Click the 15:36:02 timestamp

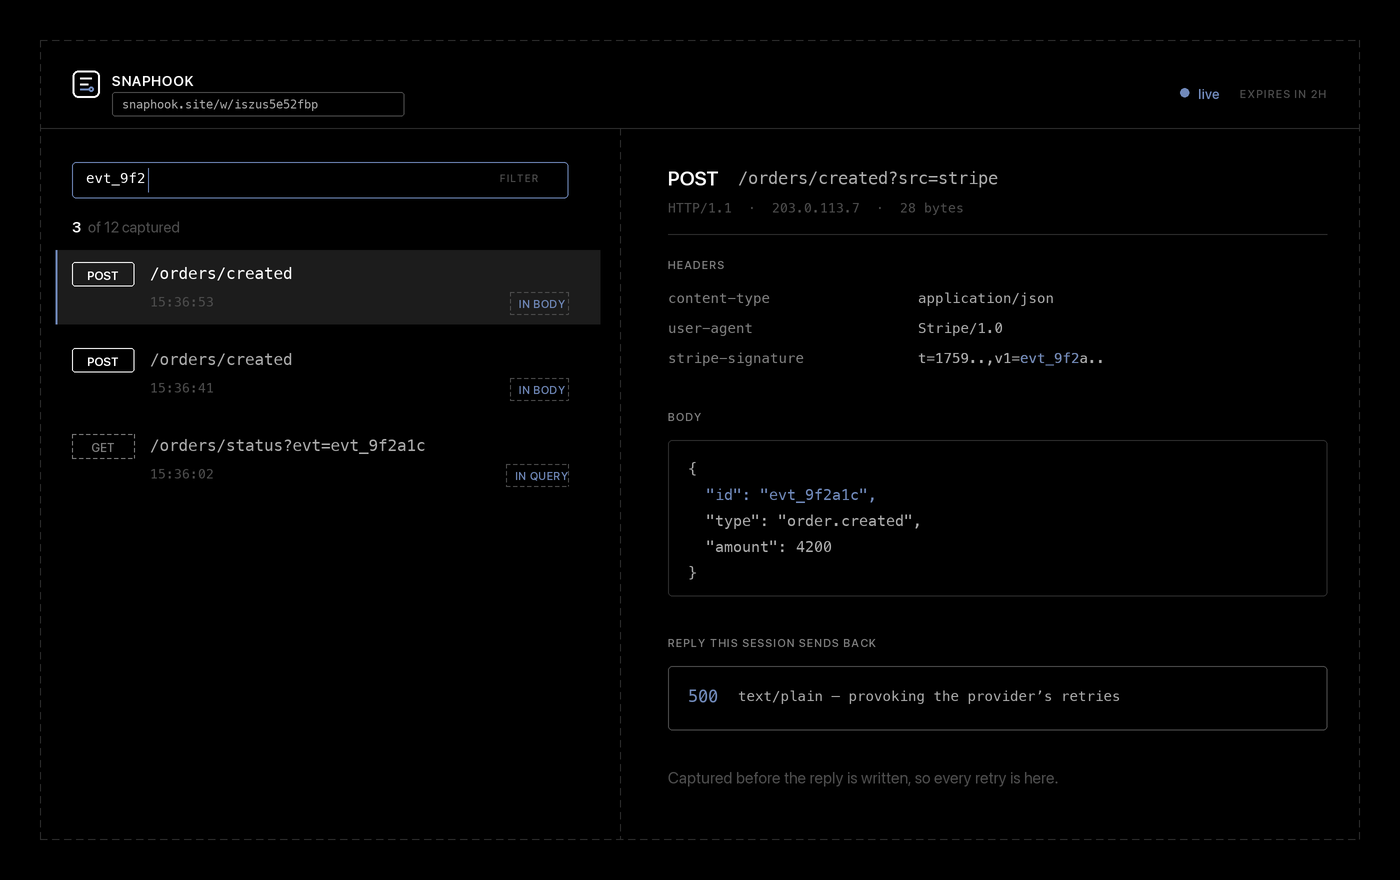coord(182,474)
